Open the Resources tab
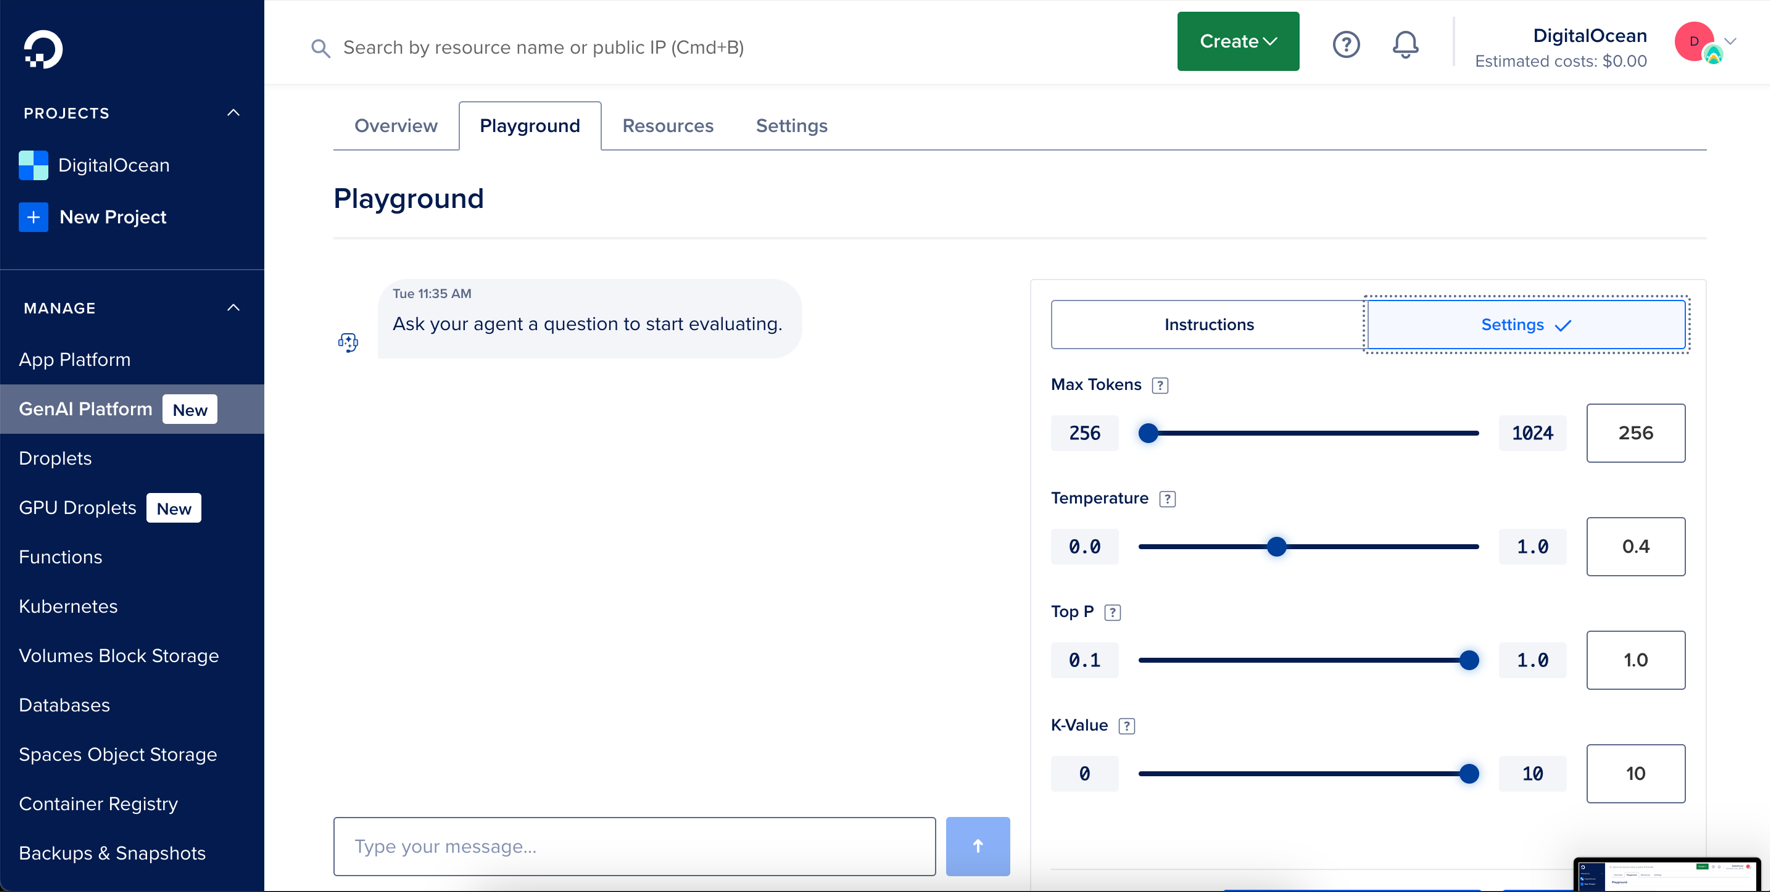Viewport: 1770px width, 892px height. click(667, 126)
